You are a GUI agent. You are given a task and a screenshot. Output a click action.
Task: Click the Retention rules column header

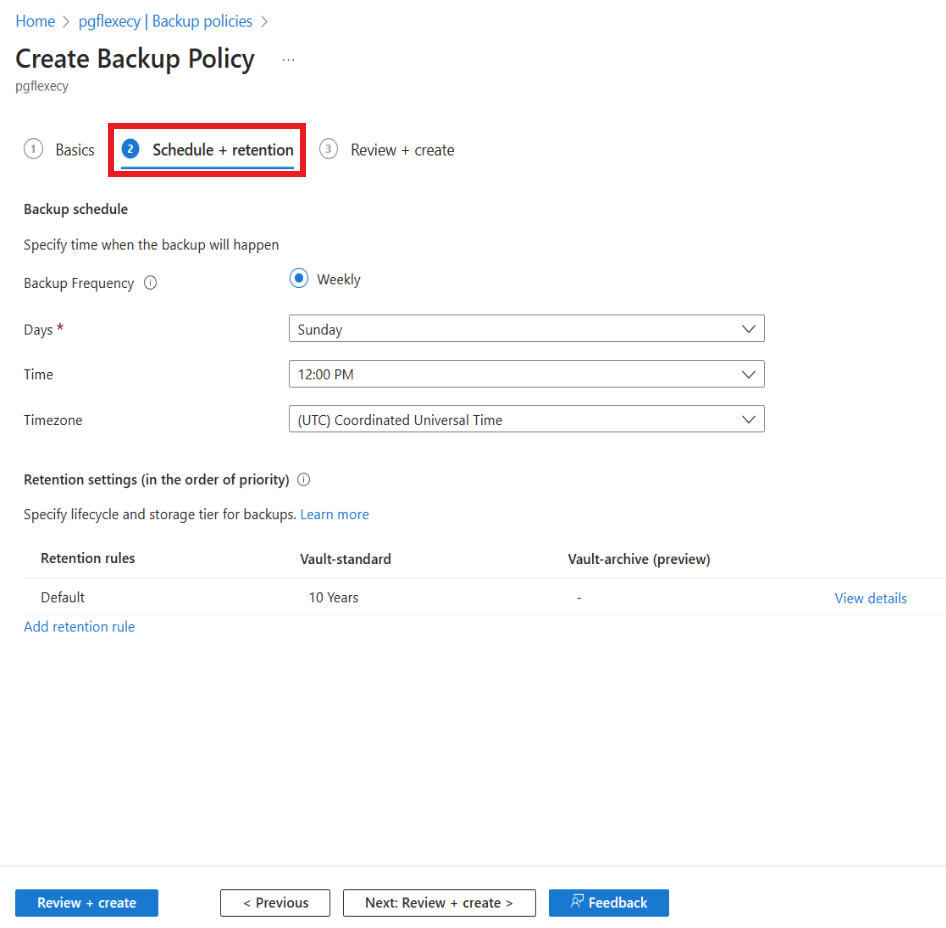pos(88,558)
